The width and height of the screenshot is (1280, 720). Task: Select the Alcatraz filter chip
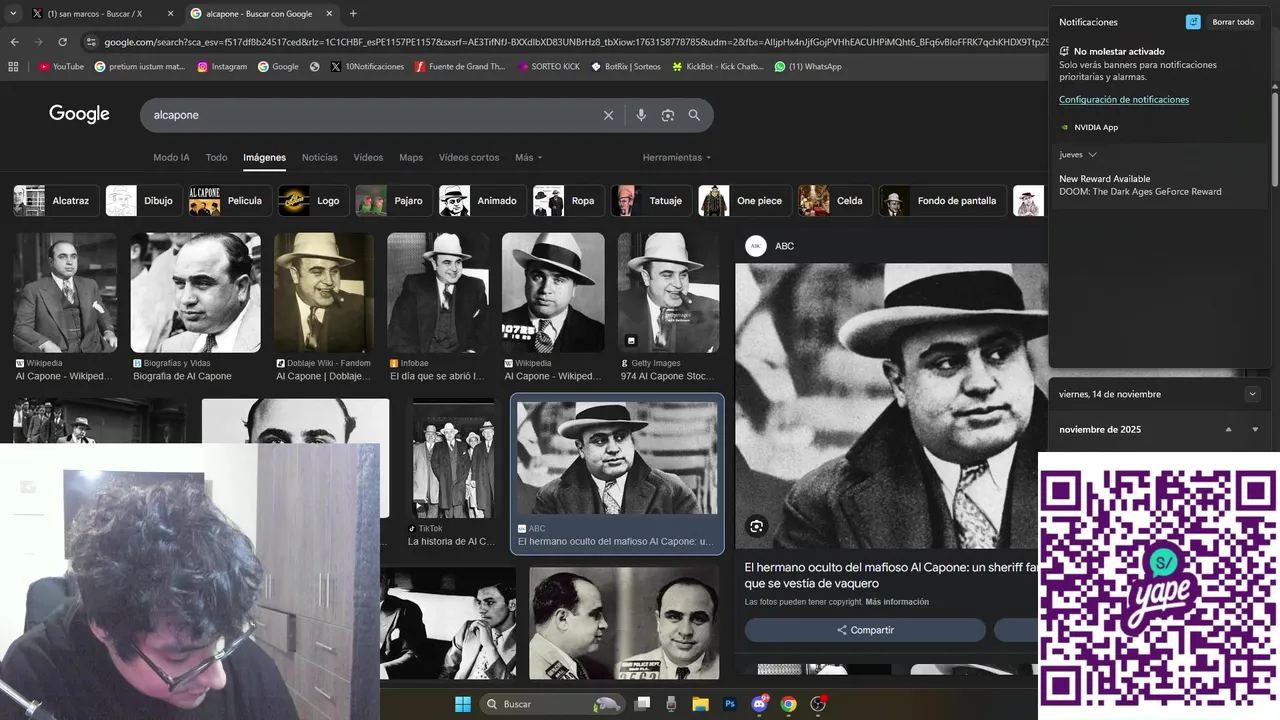pos(55,201)
